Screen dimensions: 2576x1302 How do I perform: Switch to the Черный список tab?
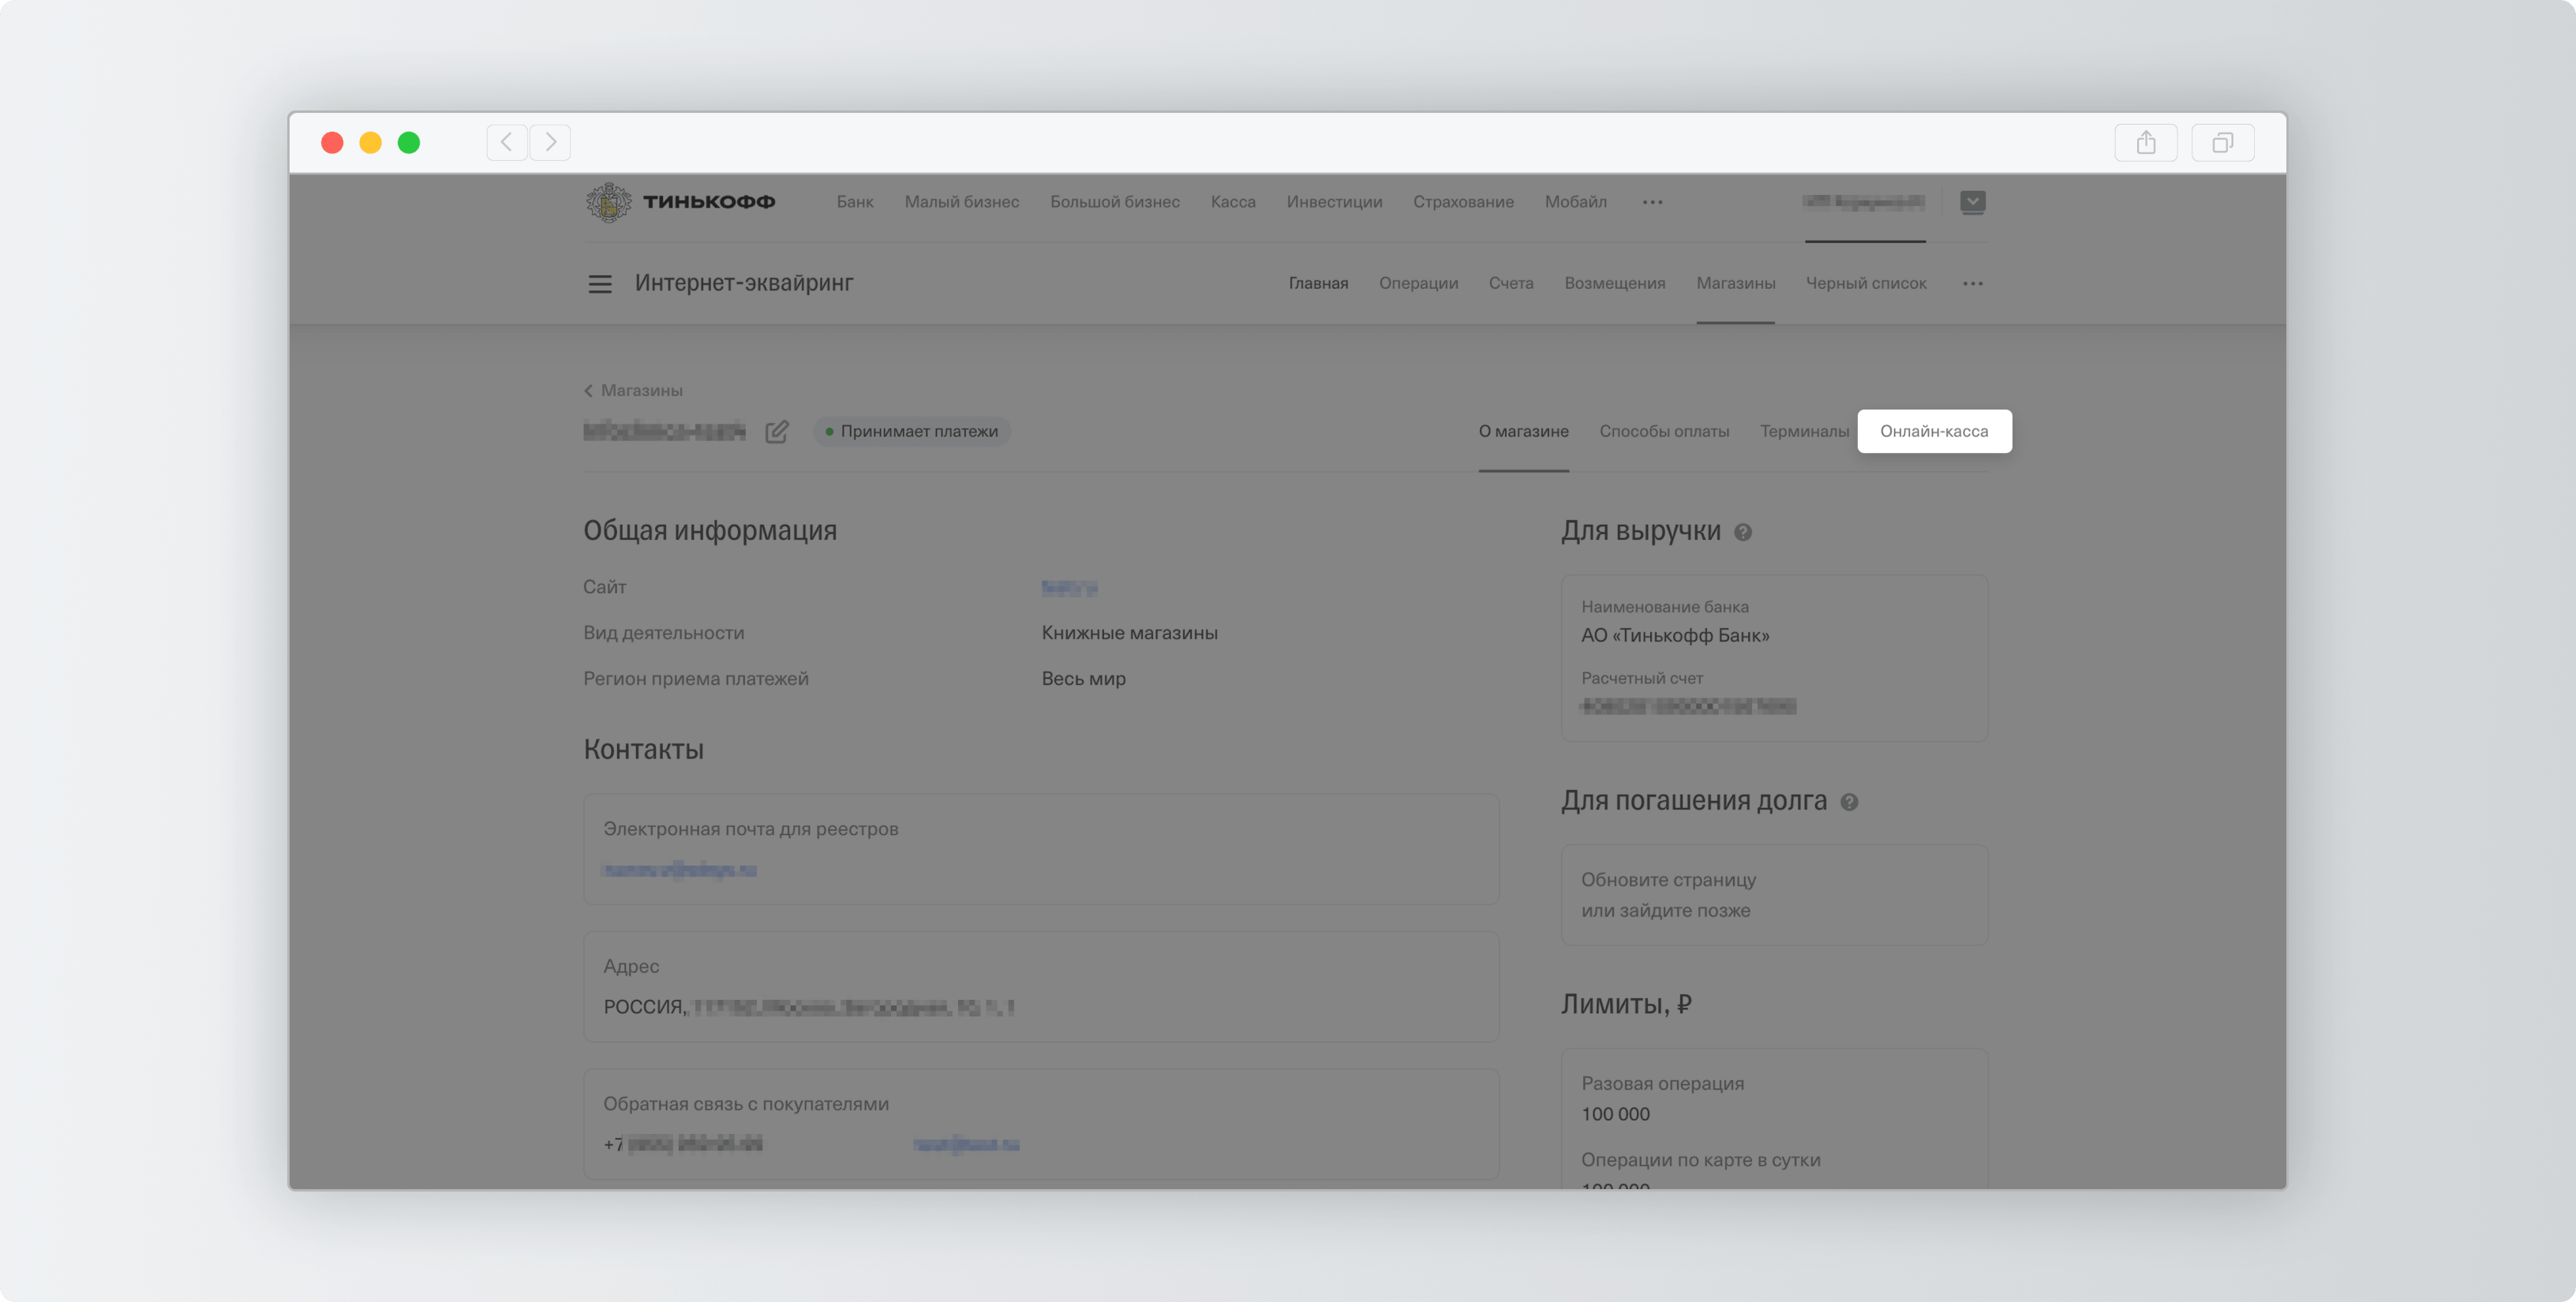pyautogui.click(x=1866, y=283)
